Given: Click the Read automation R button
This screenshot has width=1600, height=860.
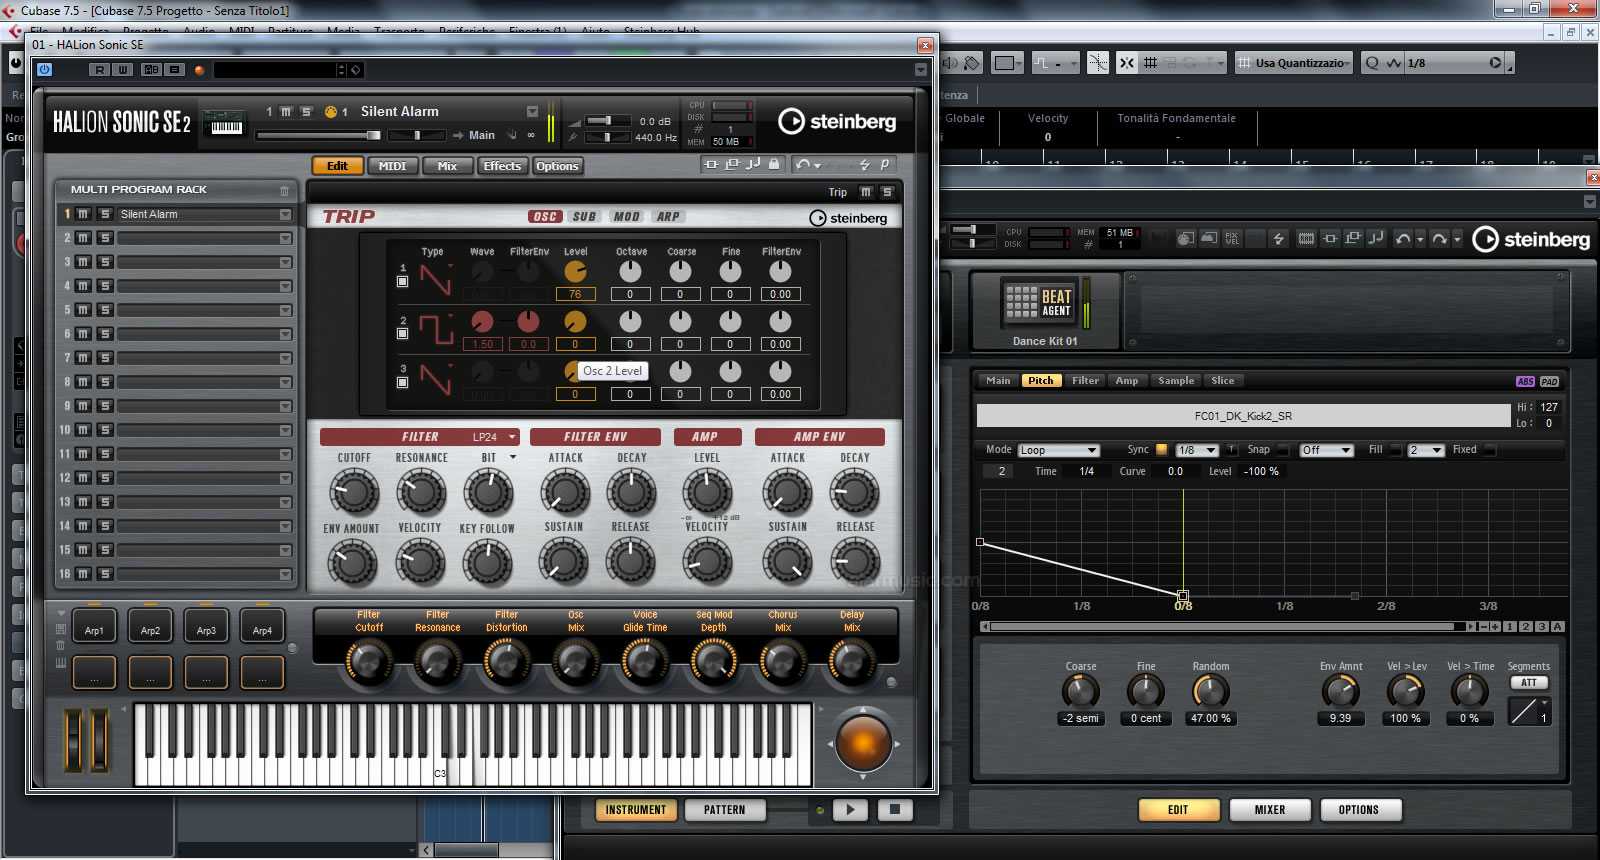Looking at the screenshot, I should (98, 70).
